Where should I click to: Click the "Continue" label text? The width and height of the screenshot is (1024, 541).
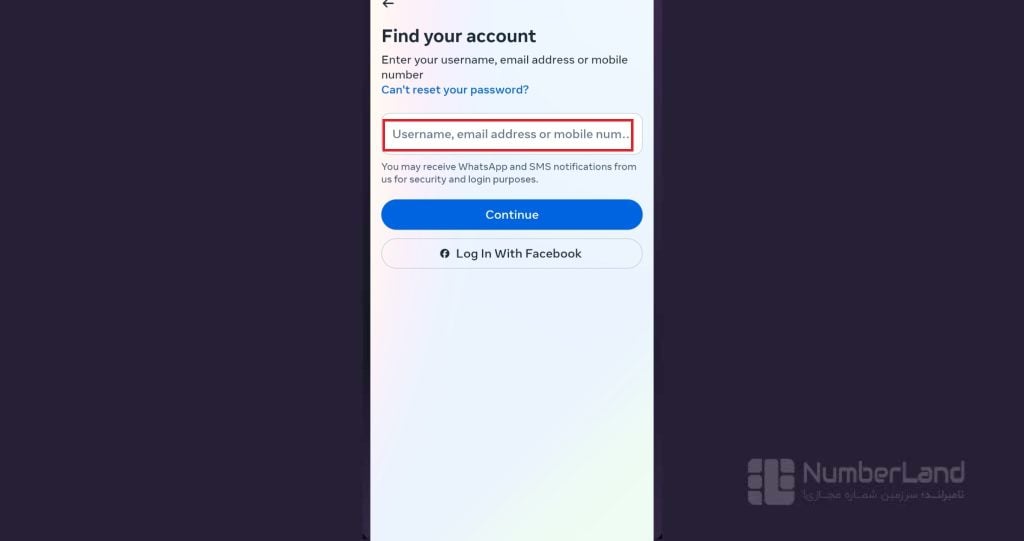(512, 214)
